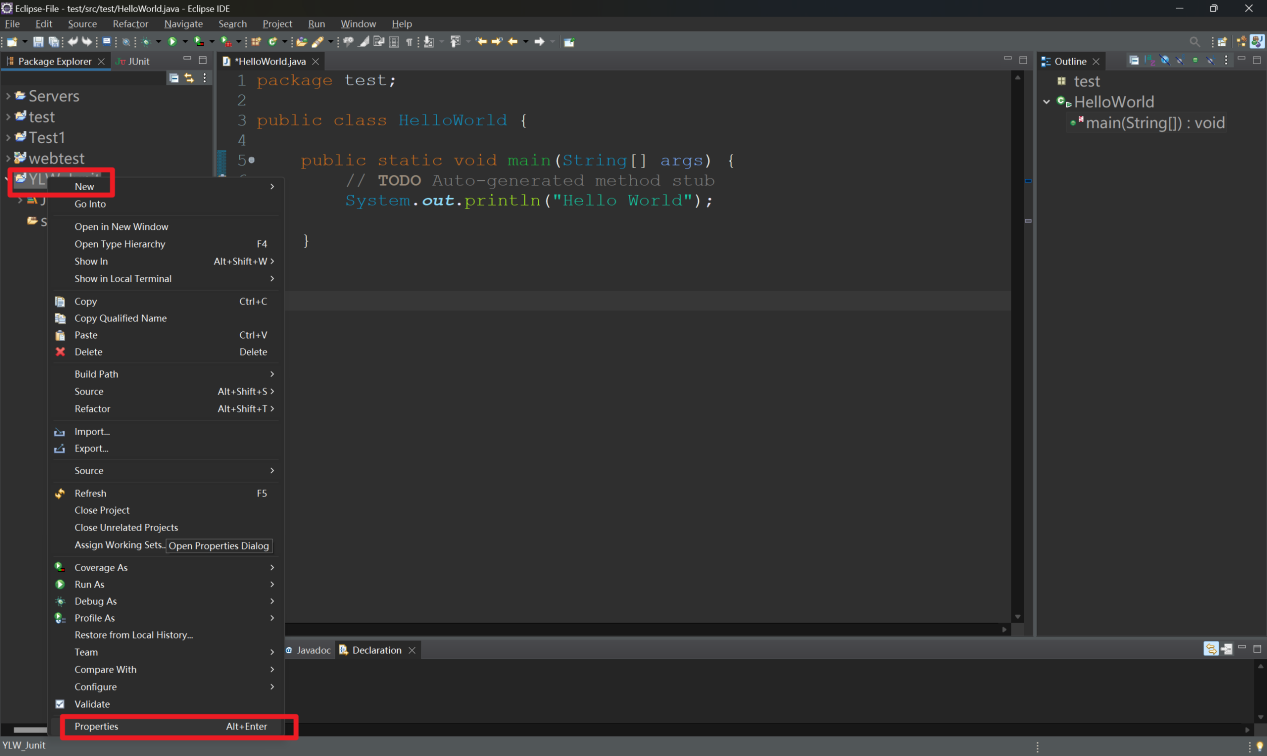This screenshot has width=1267, height=756.
Task: Toggle Block Selection mode toolbar icon
Action: point(394,42)
